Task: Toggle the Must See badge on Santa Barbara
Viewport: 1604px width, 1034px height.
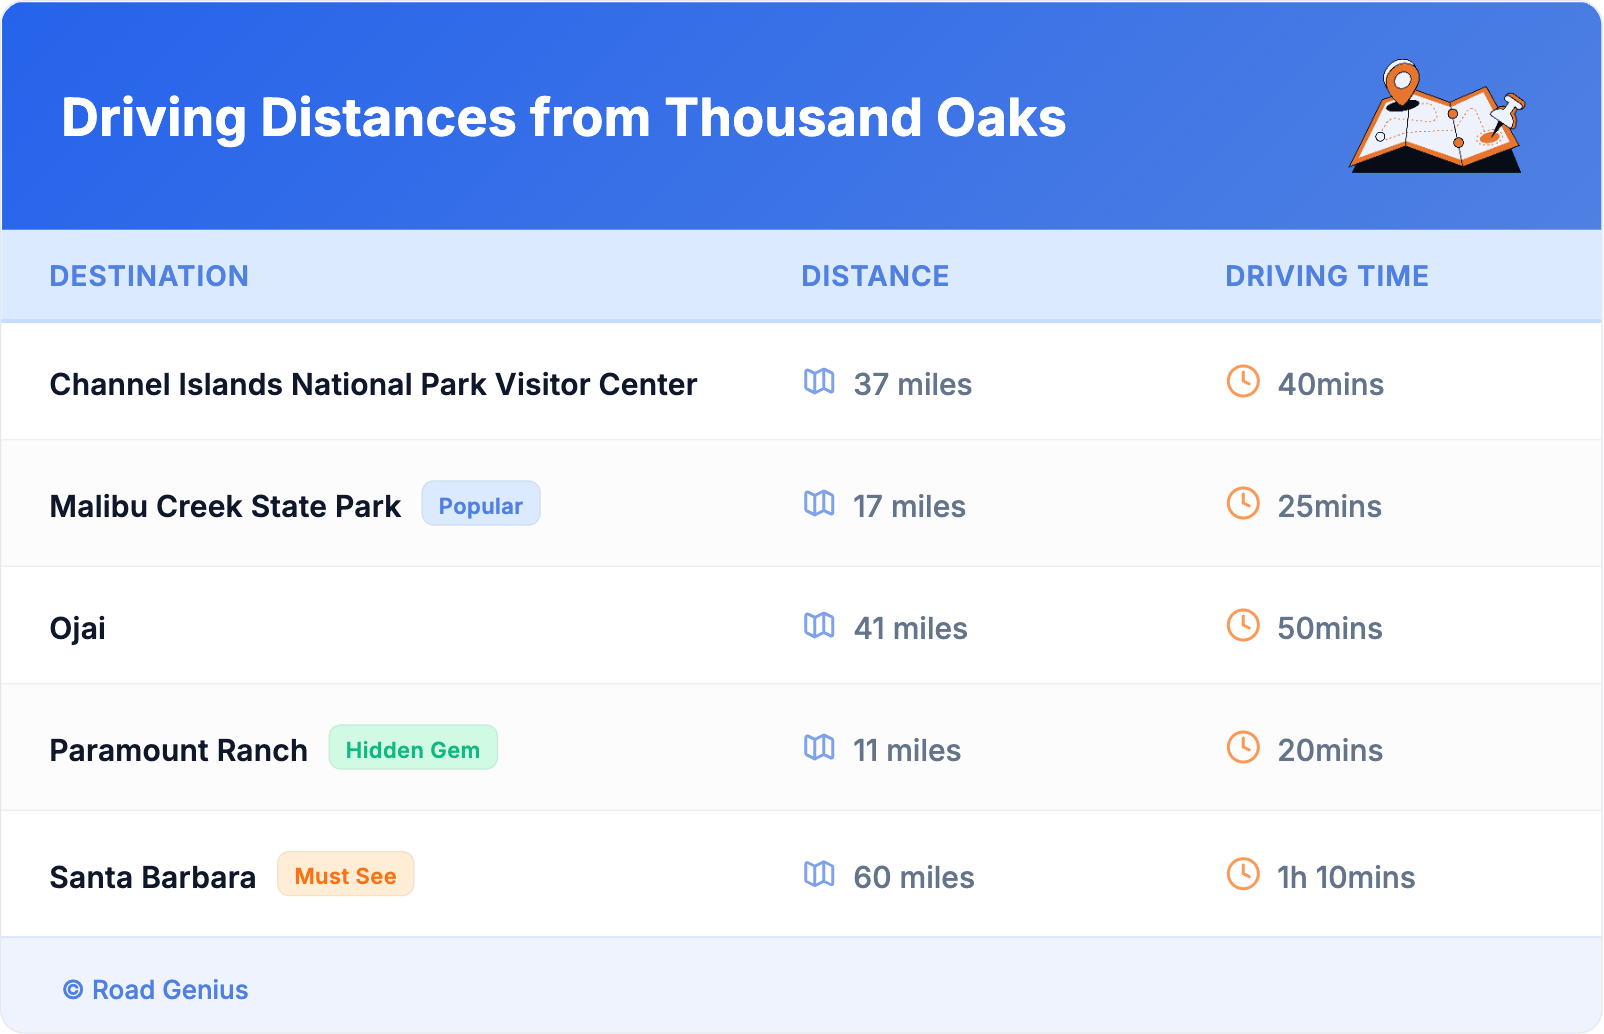Action: pyautogui.click(x=345, y=874)
